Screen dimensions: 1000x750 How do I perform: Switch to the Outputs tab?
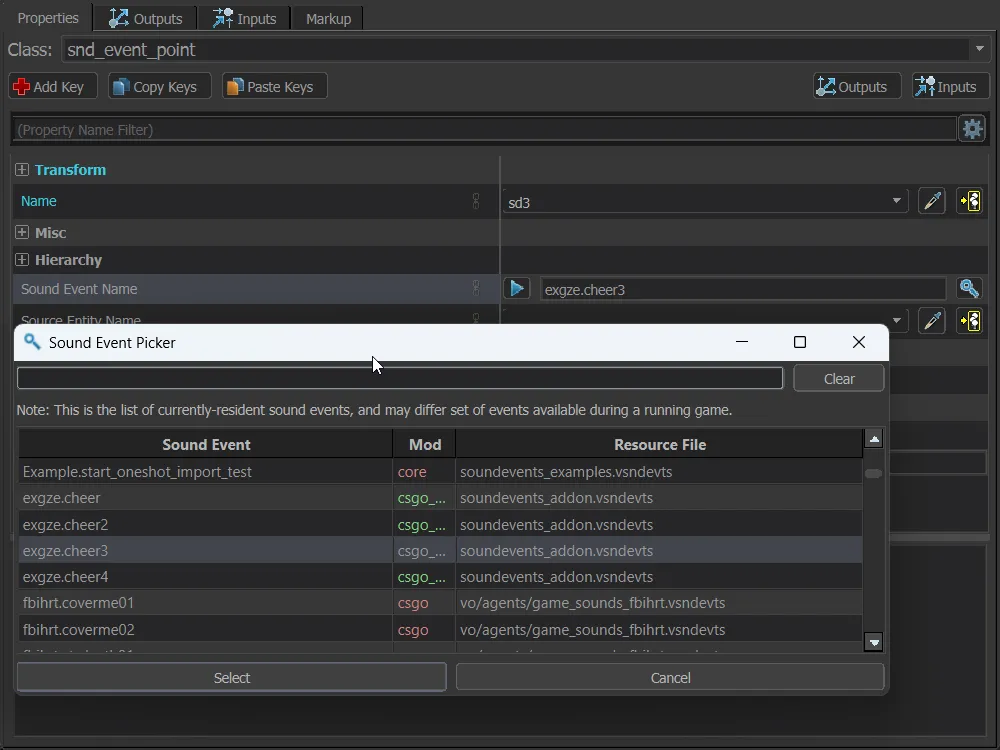(146, 18)
